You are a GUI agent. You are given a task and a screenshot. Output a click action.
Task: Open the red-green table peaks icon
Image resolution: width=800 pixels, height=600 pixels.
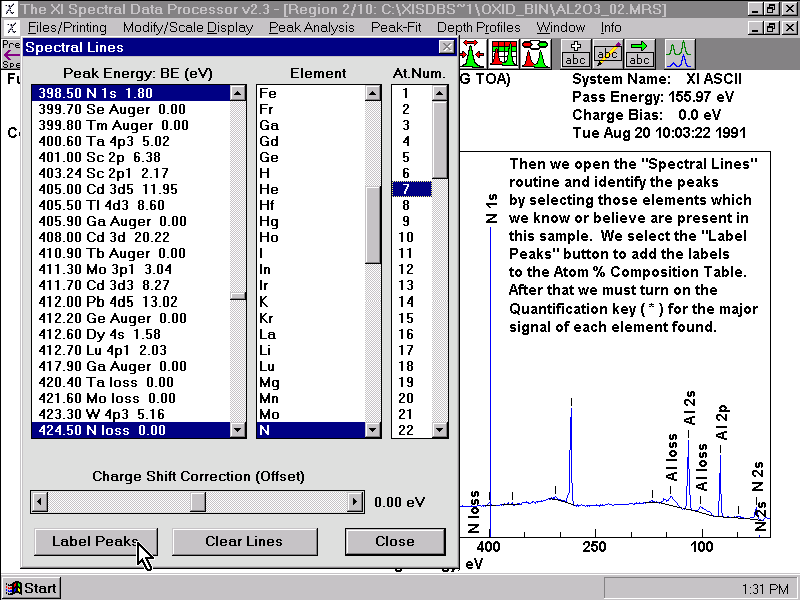click(x=504, y=54)
